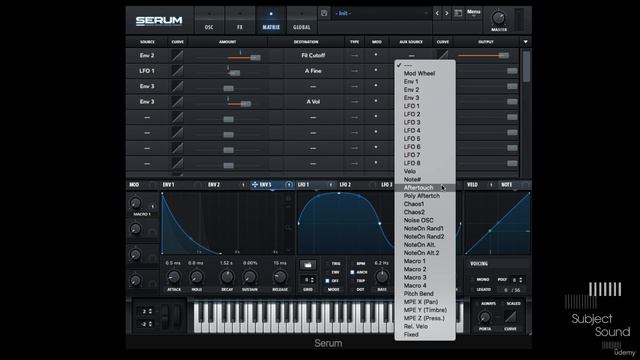Open the Init preset name dropdown
The width and height of the screenshot is (640, 360).
point(381,13)
